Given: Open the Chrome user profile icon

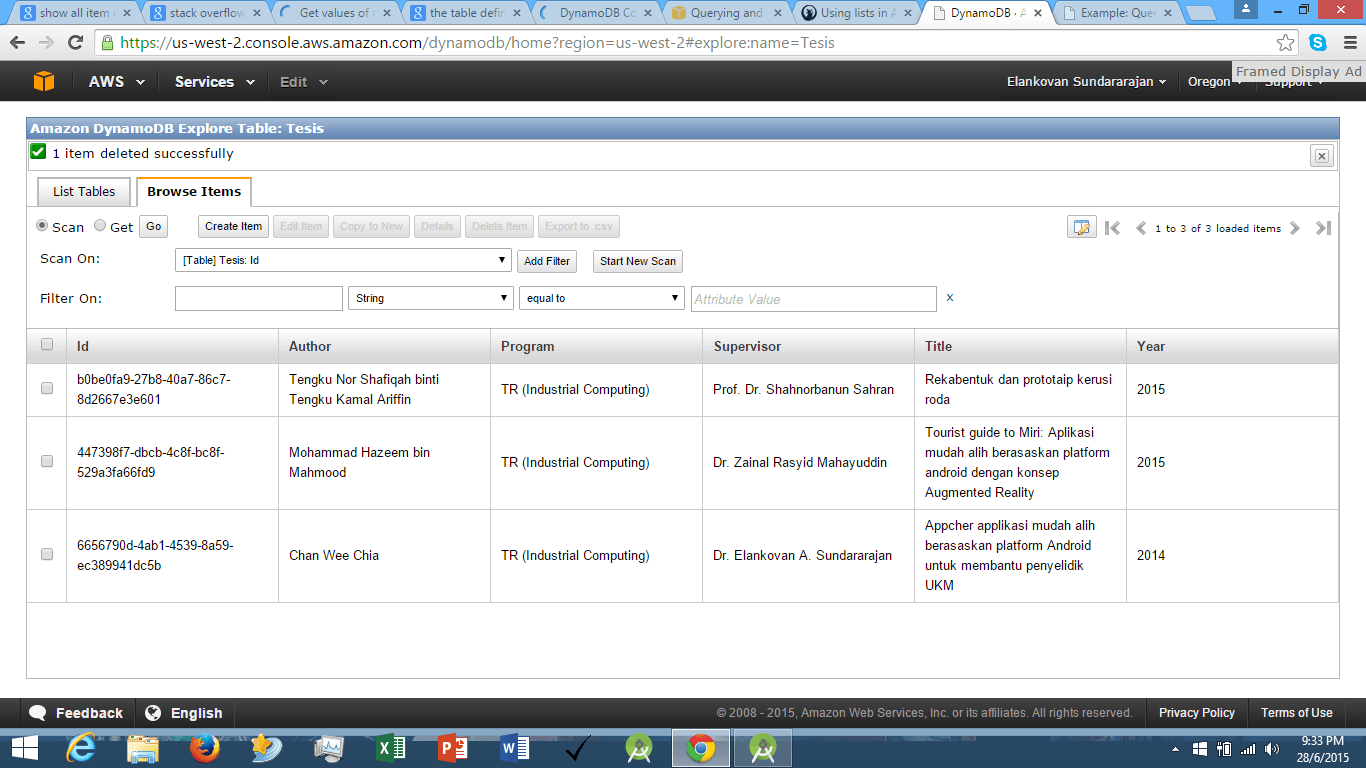Looking at the screenshot, I should click(1246, 9).
